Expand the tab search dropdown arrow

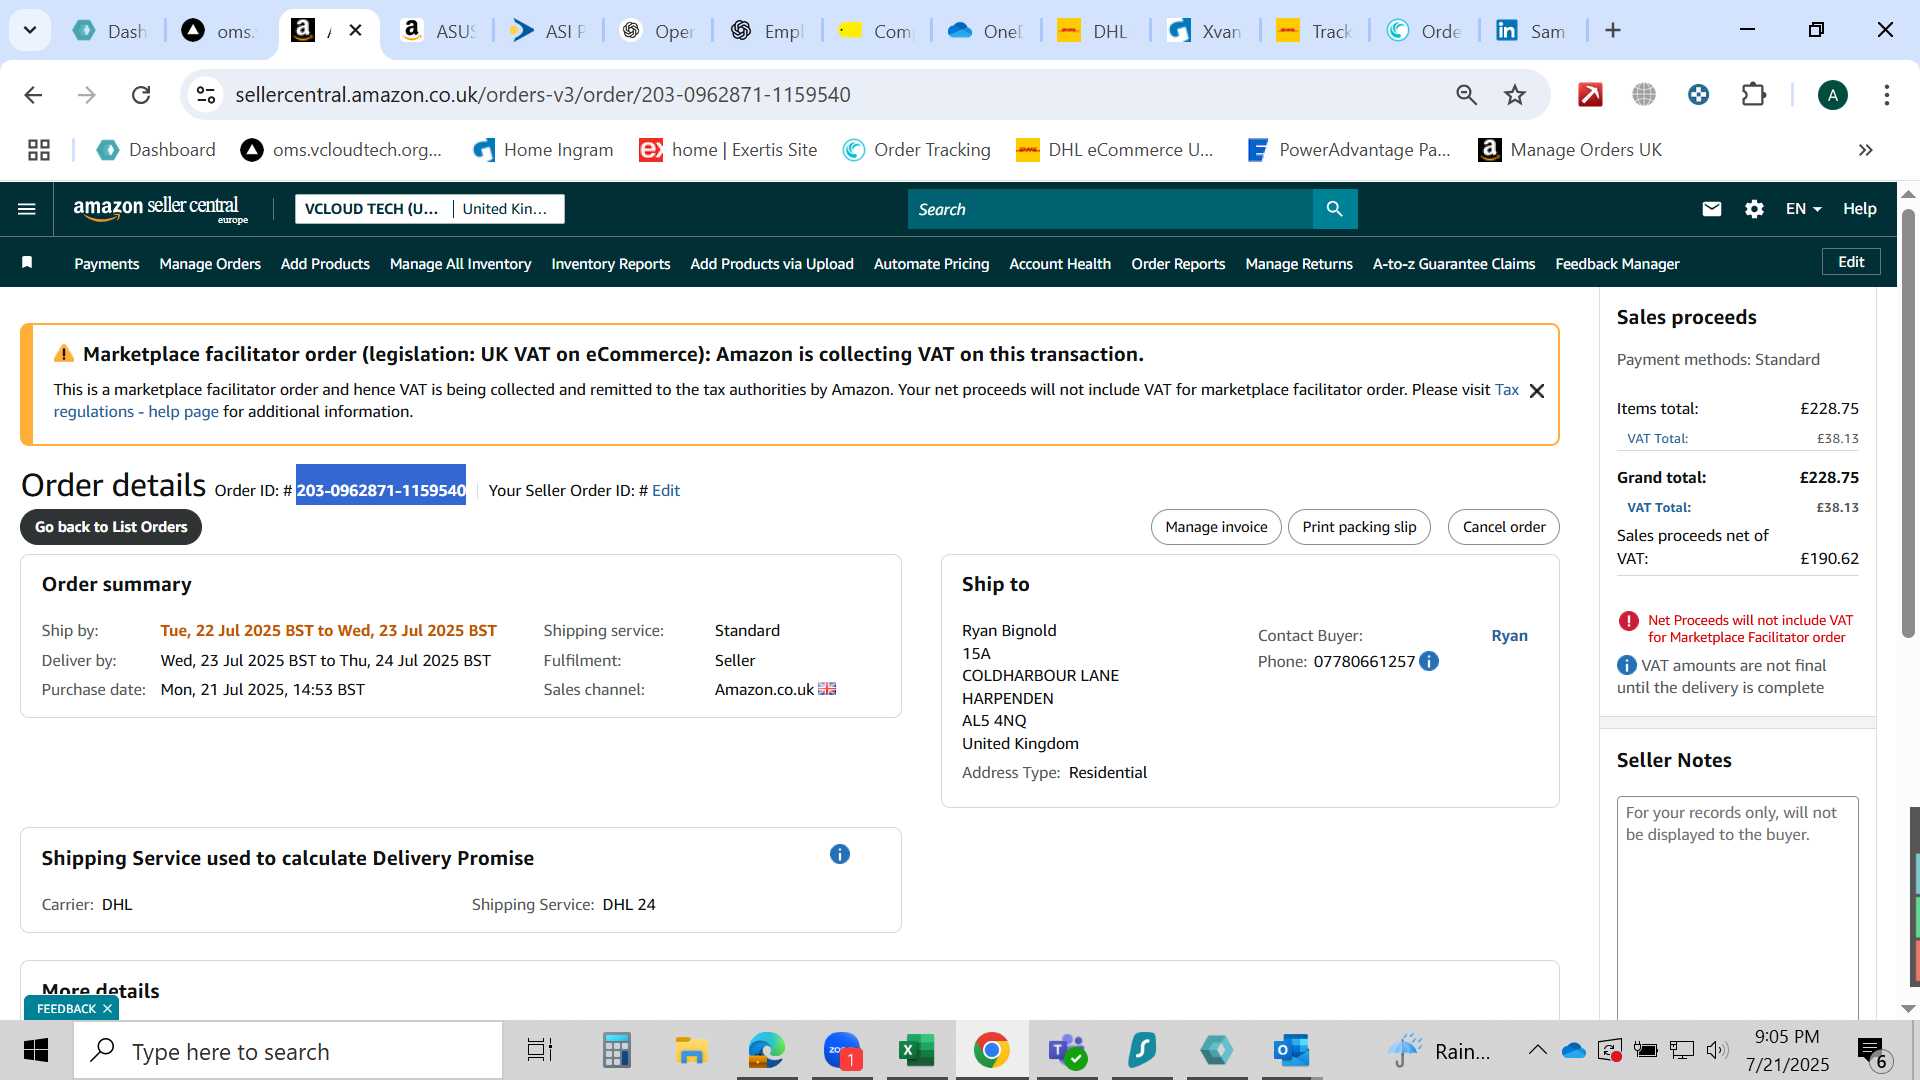(x=30, y=30)
